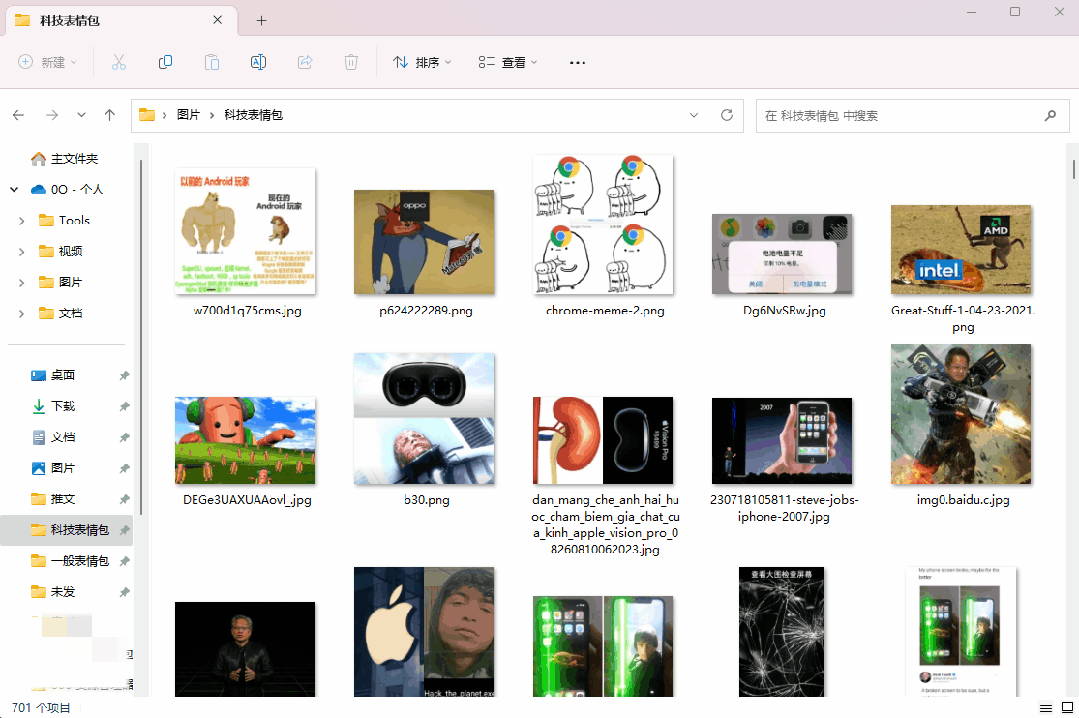The height and width of the screenshot is (718, 1079).
Task: Unpin 桌面 from quick access
Action: (x=125, y=375)
